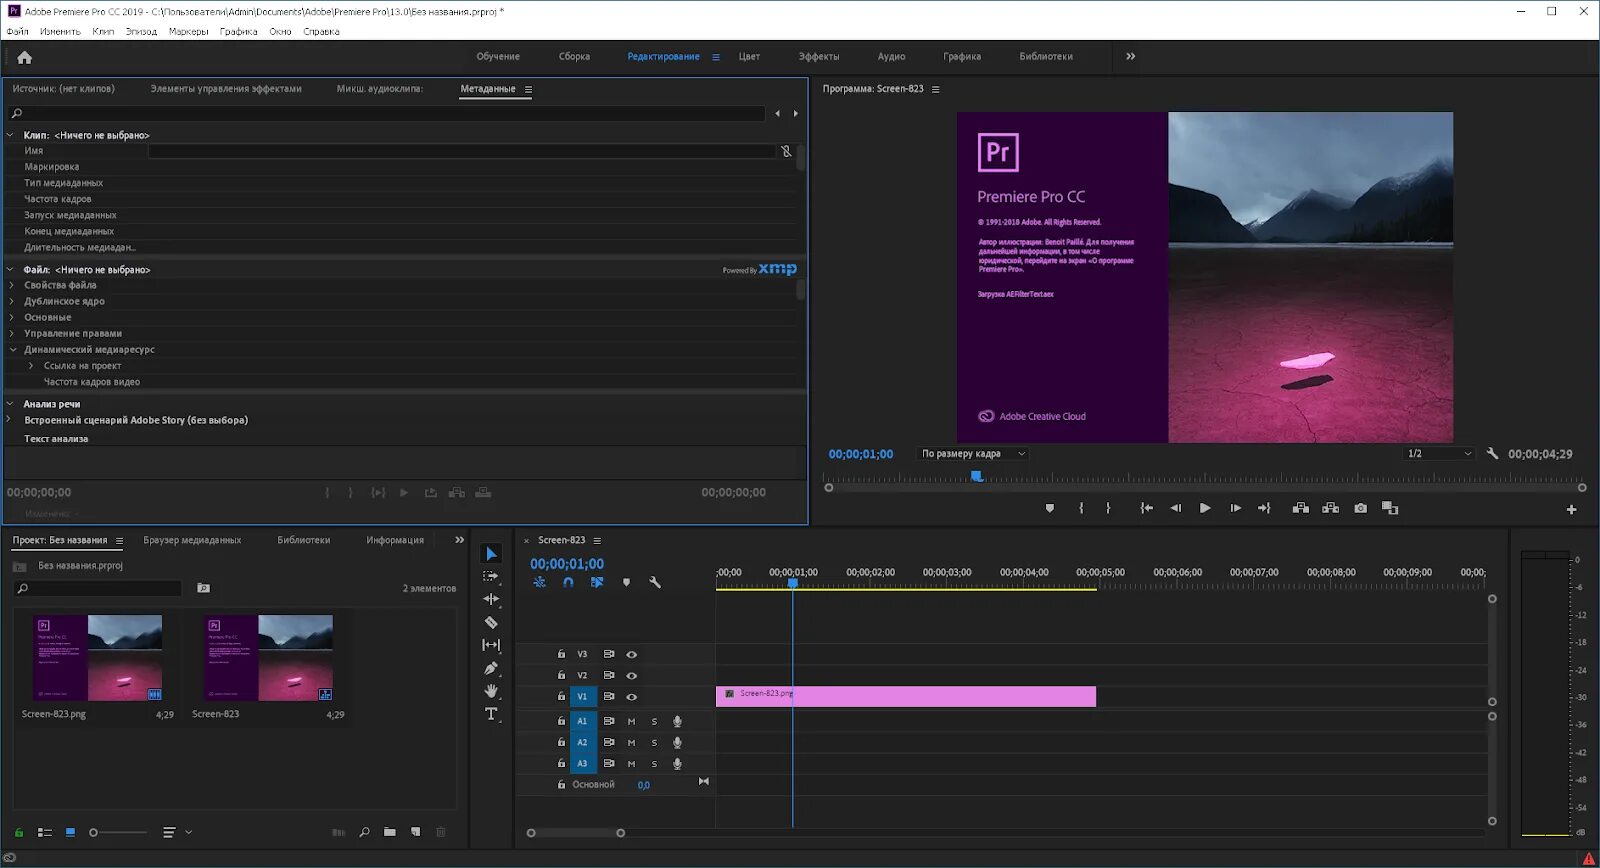Click the metadata search field

pos(387,113)
